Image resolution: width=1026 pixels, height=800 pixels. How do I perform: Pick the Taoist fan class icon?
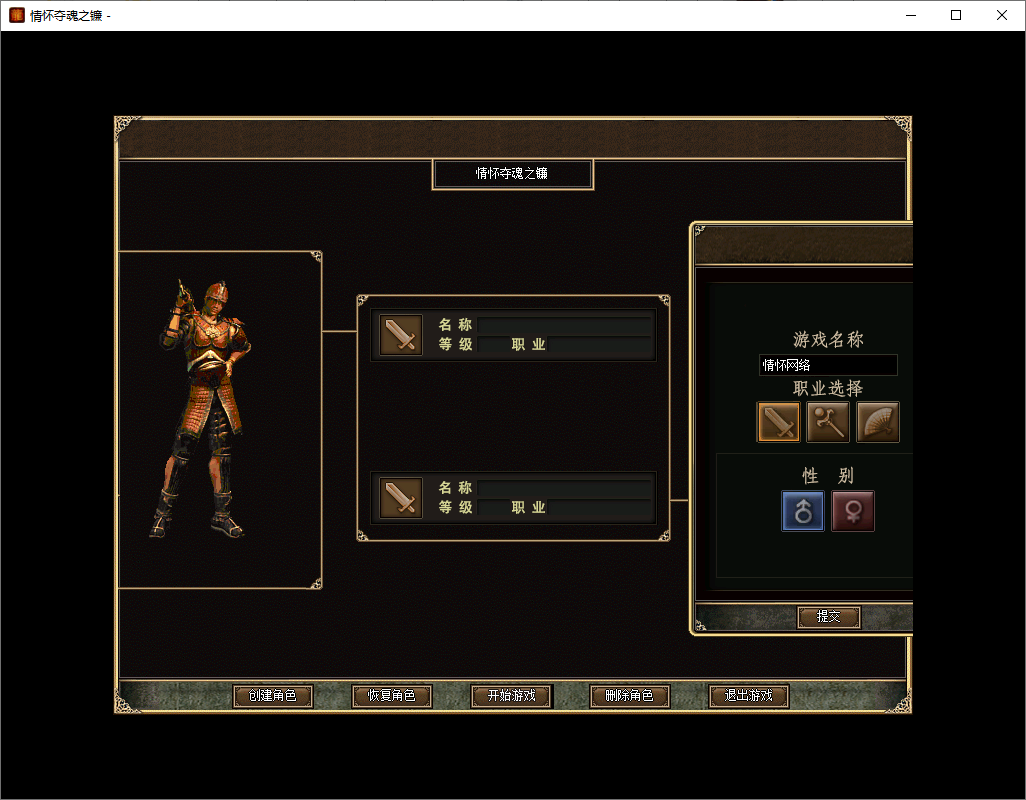(877, 421)
